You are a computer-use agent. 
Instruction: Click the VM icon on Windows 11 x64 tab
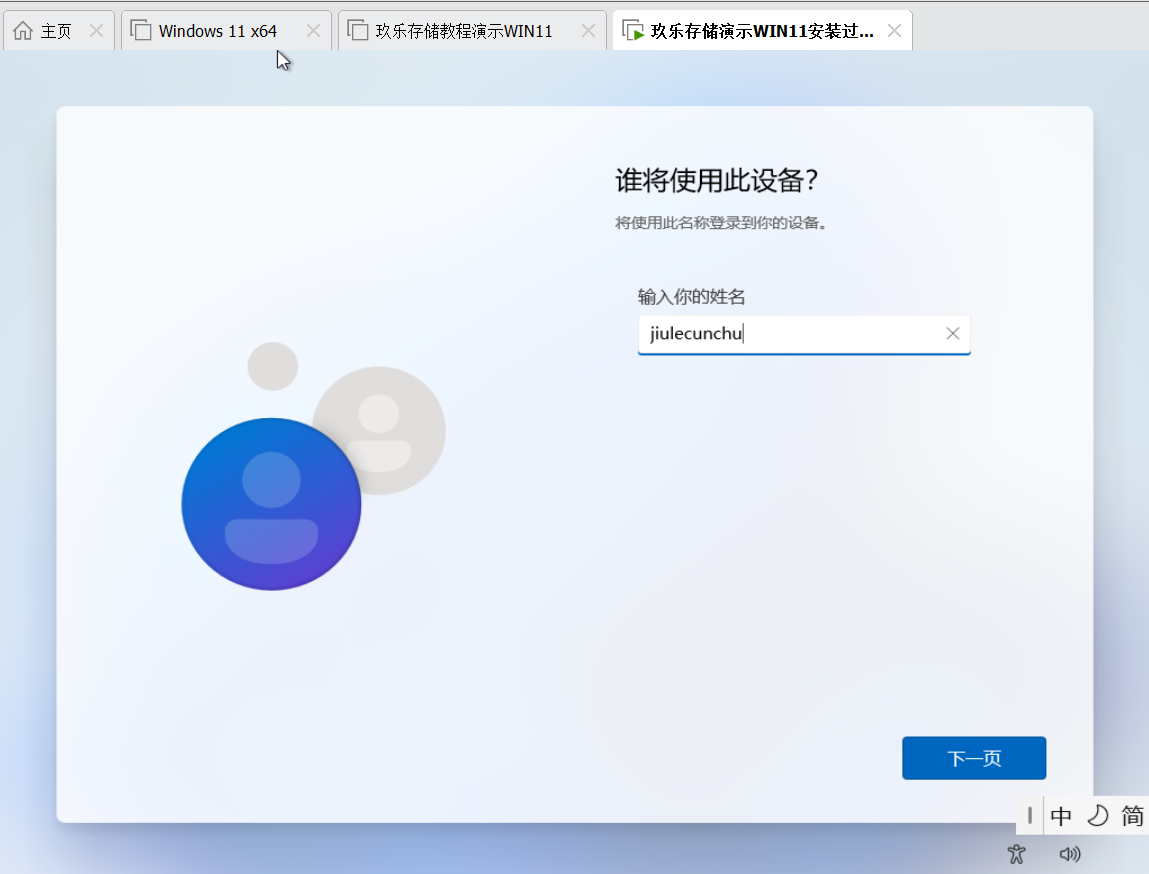[141, 30]
